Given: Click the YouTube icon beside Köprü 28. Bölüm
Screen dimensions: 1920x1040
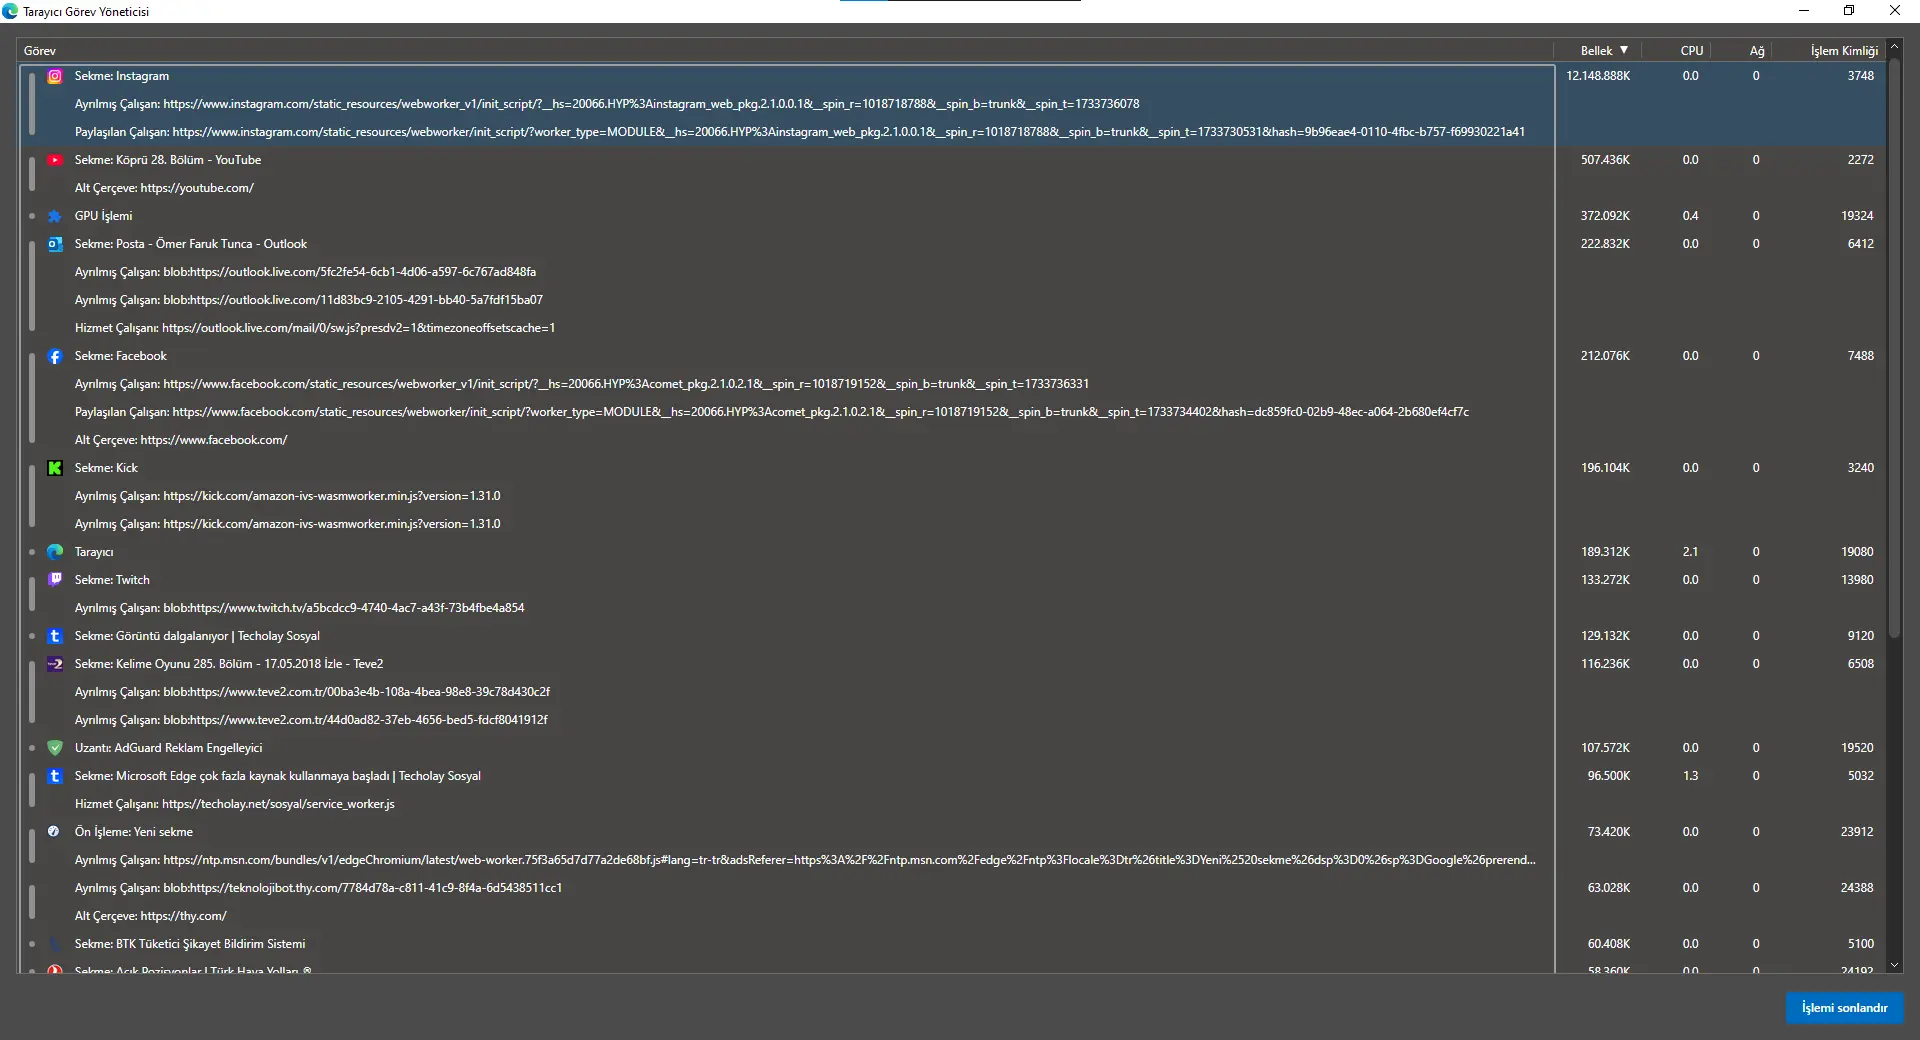Looking at the screenshot, I should point(55,160).
